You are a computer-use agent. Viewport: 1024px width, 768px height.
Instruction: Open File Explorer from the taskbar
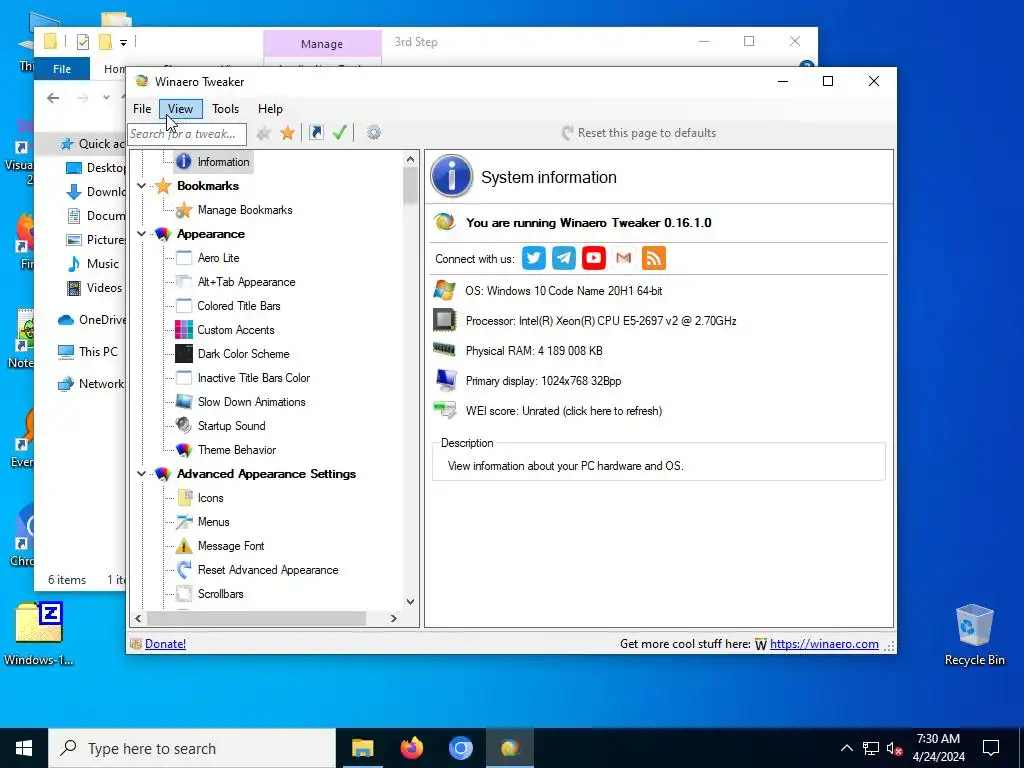click(x=362, y=748)
